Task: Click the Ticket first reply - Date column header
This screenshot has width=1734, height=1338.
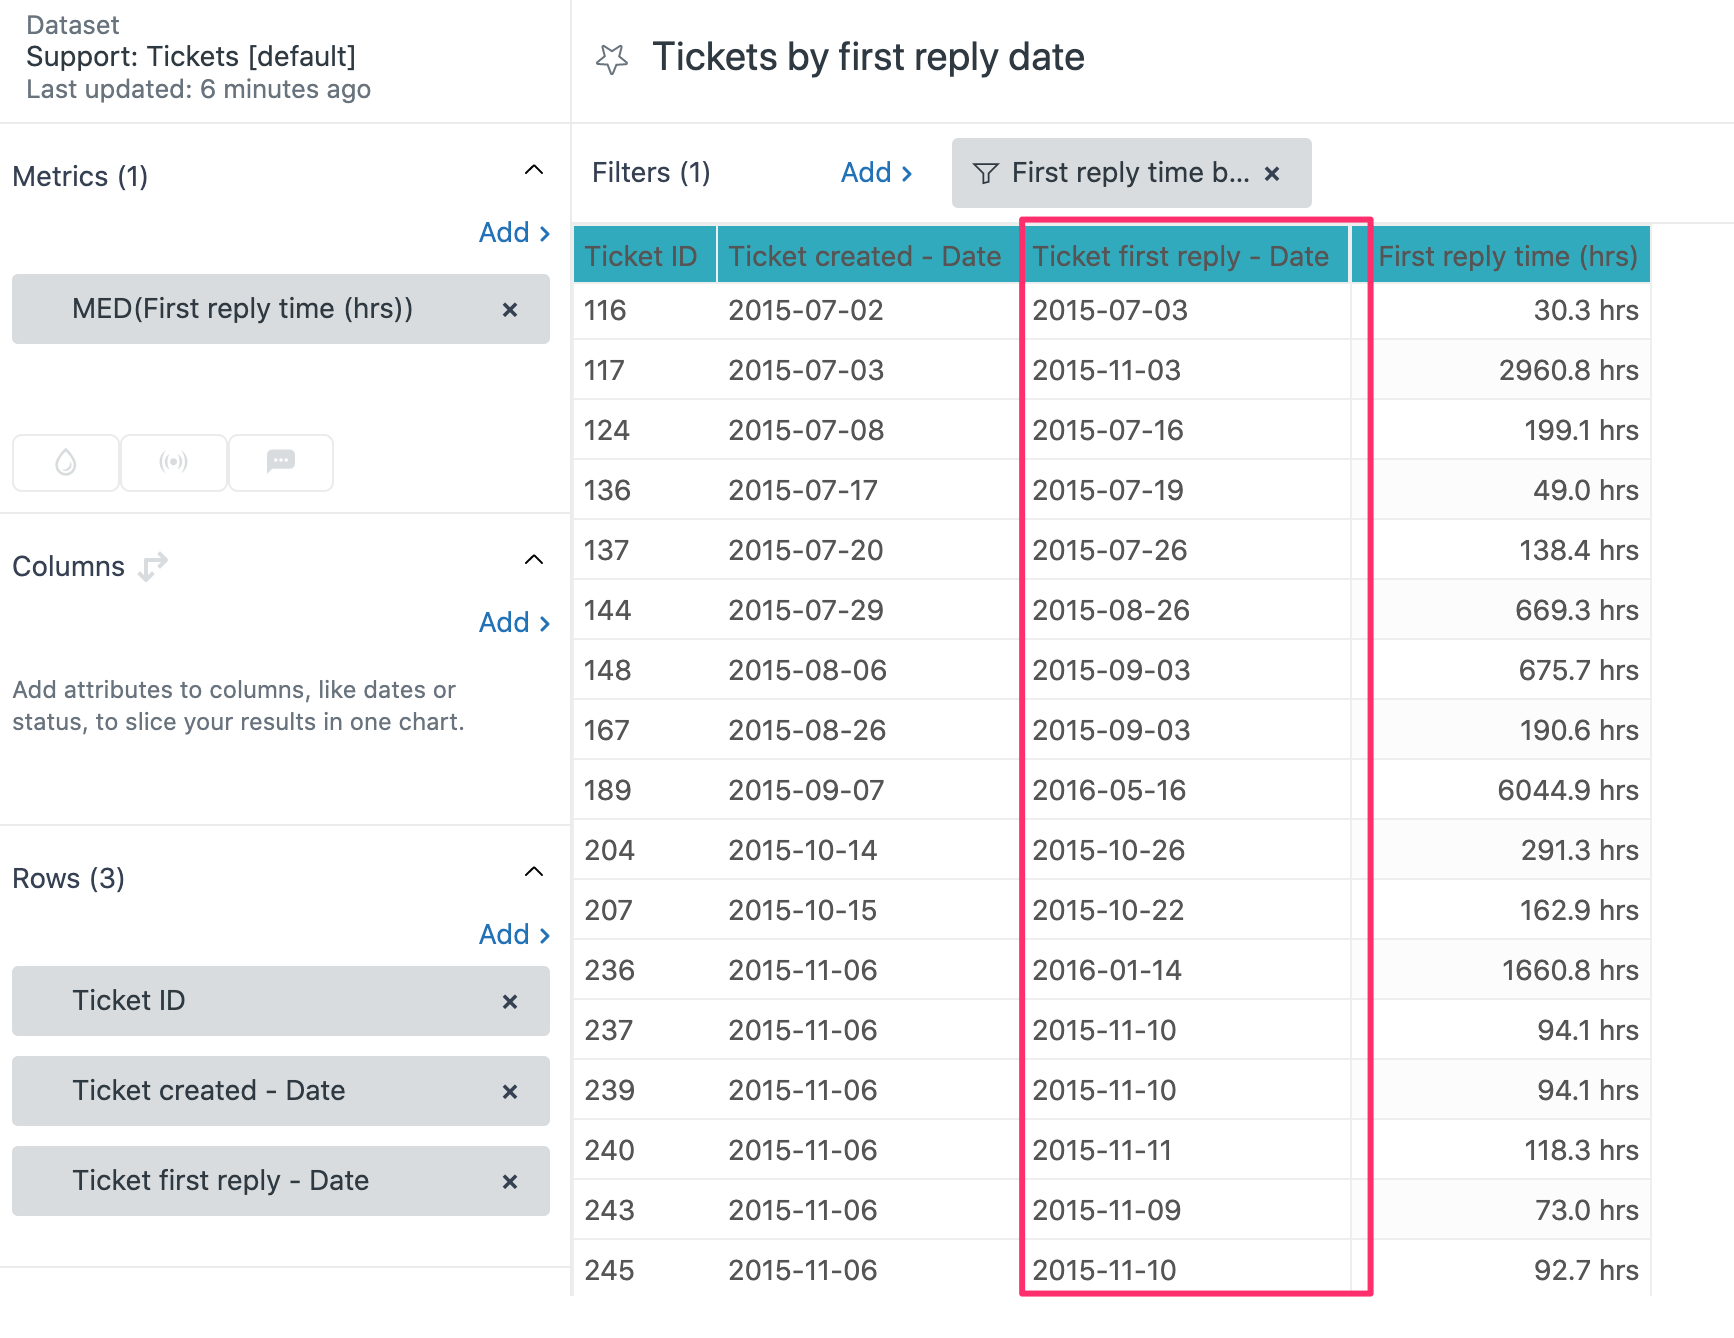Action: tap(1180, 257)
